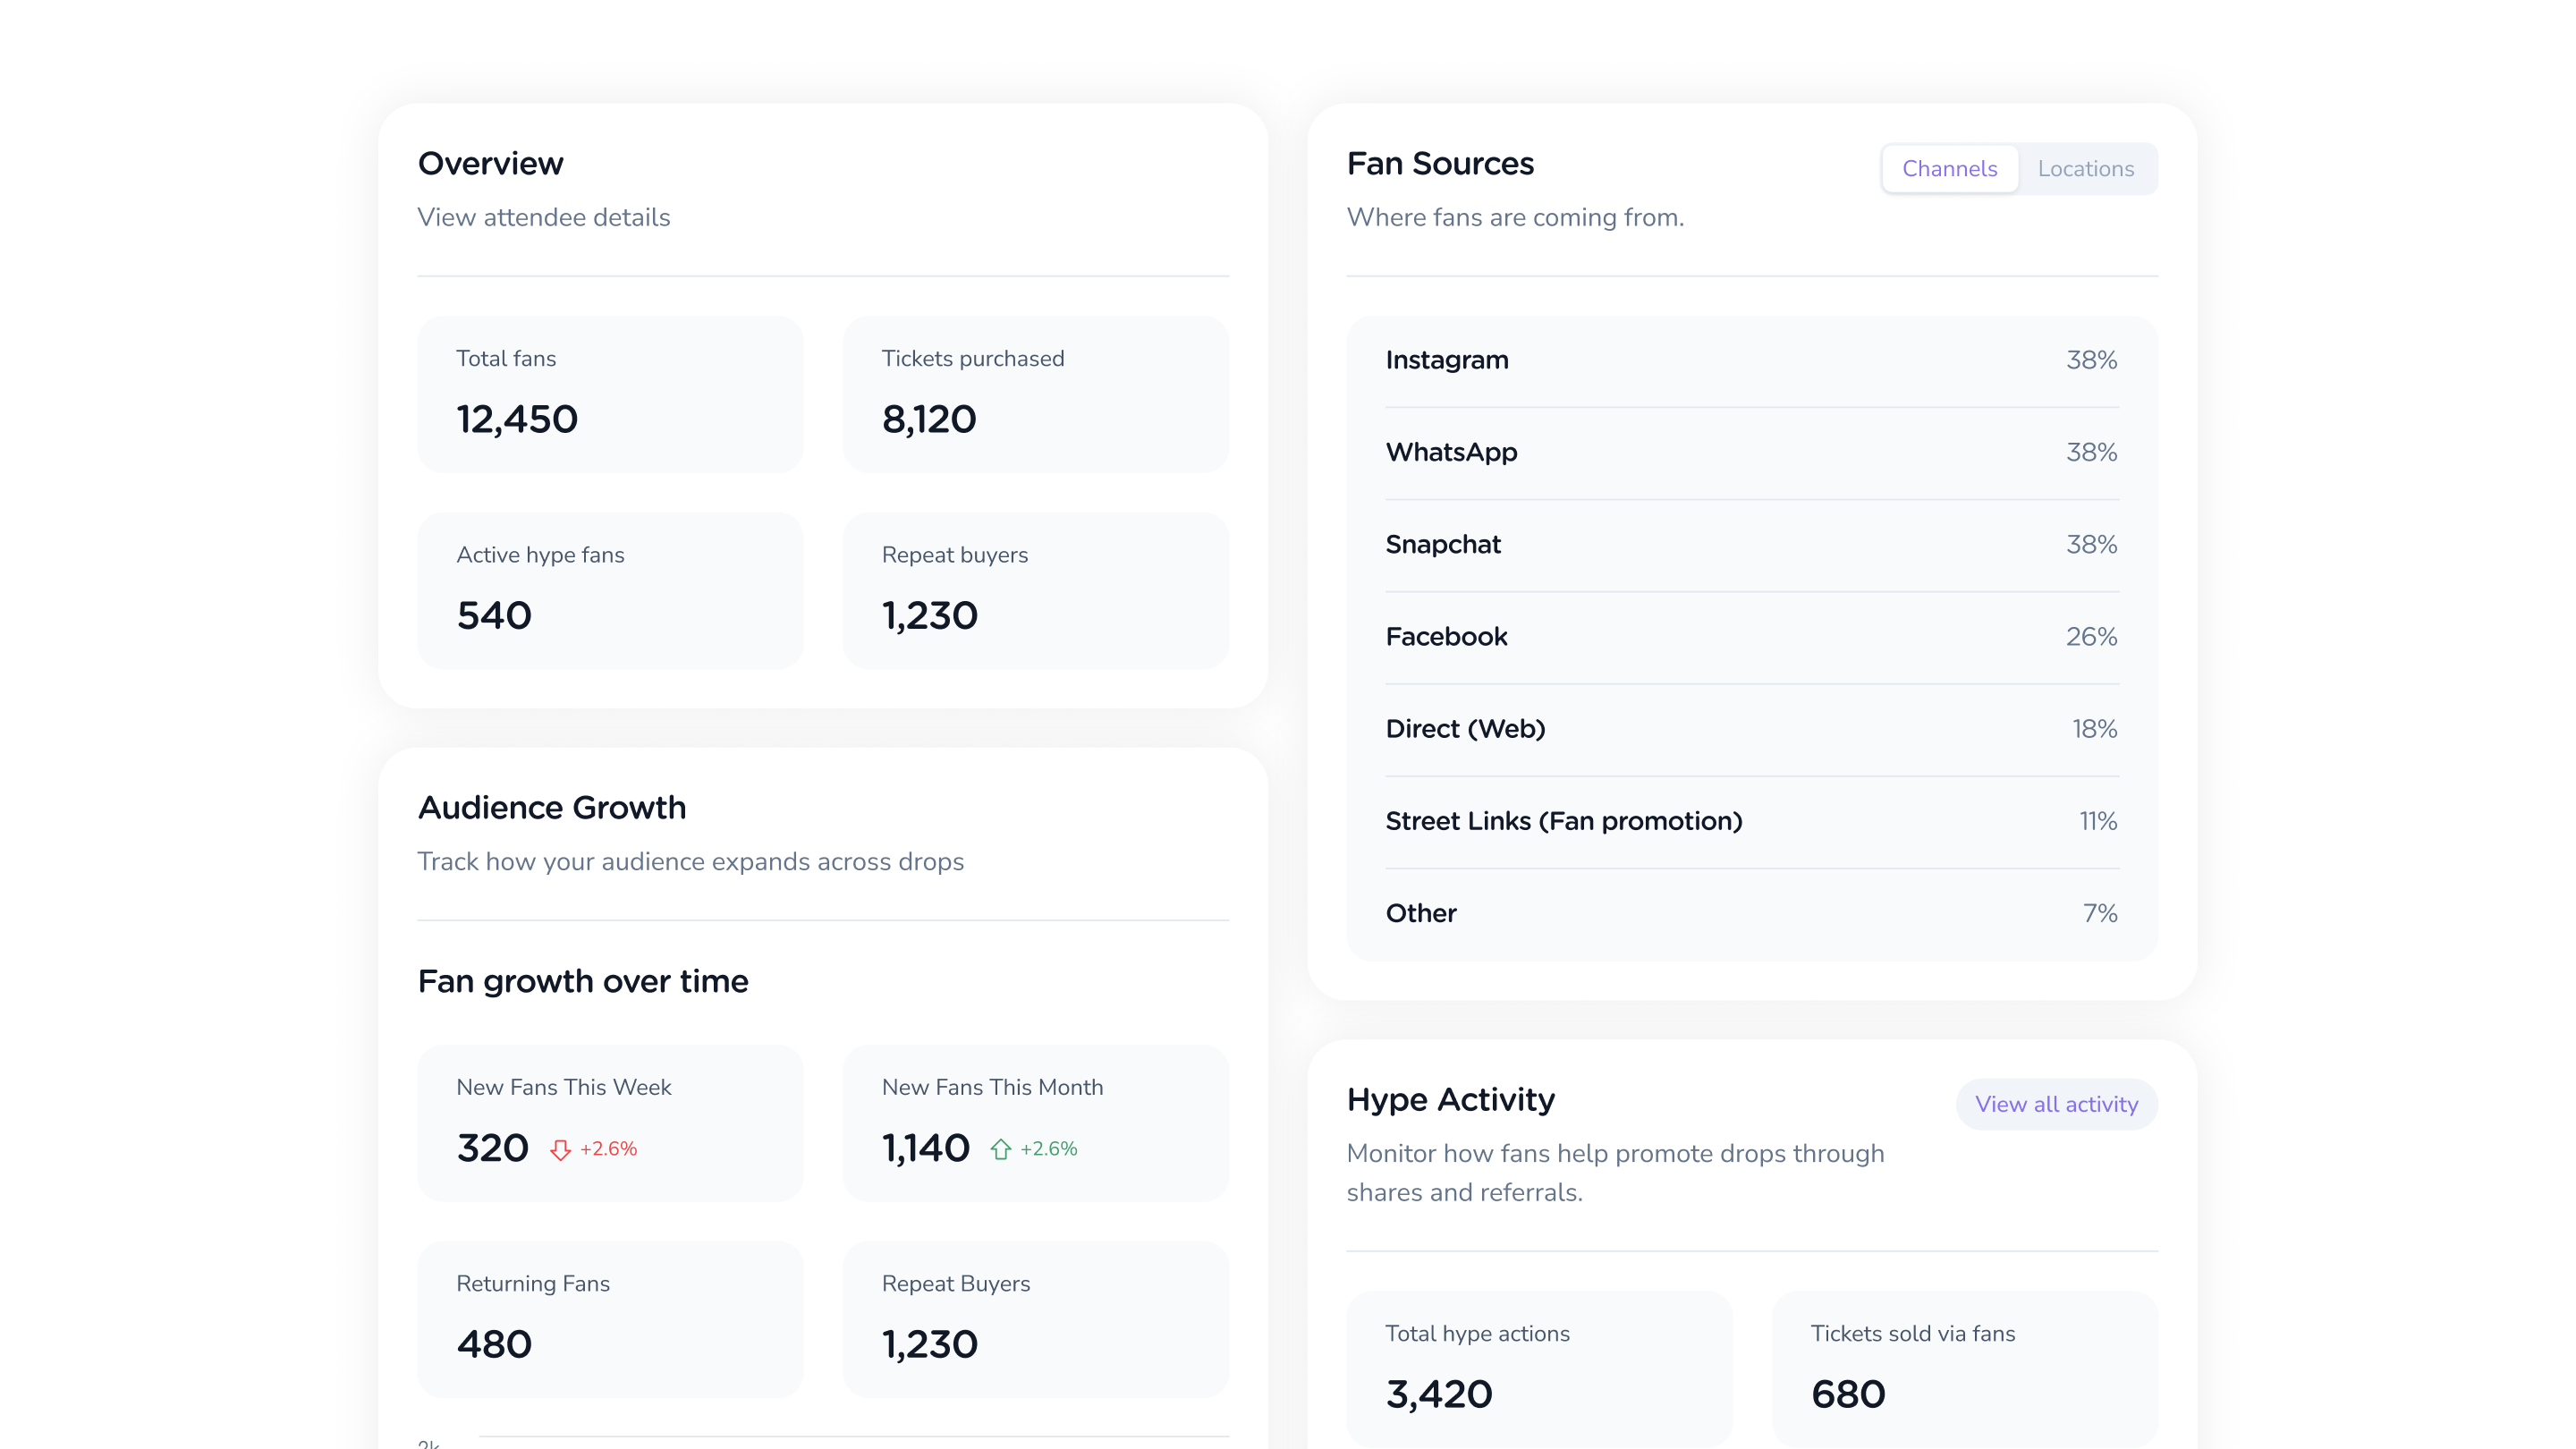This screenshot has height=1449, width=2576.
Task: Click the Hype Activity heading
Action: (x=1451, y=1100)
